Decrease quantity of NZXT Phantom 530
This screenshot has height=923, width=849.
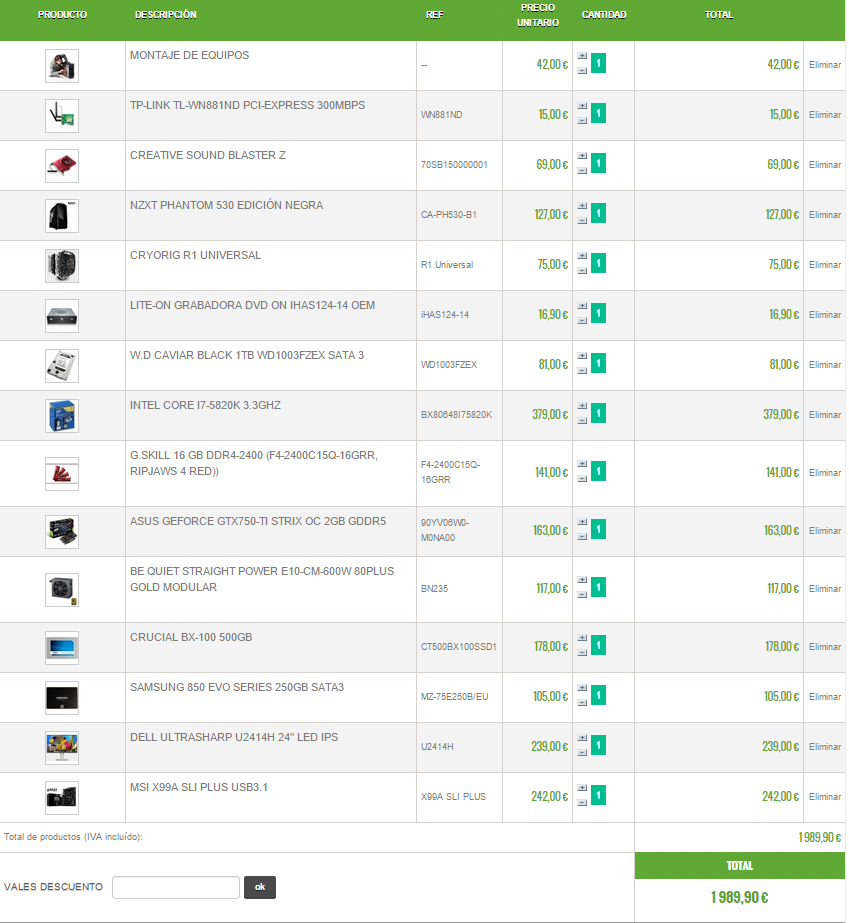tap(582, 221)
